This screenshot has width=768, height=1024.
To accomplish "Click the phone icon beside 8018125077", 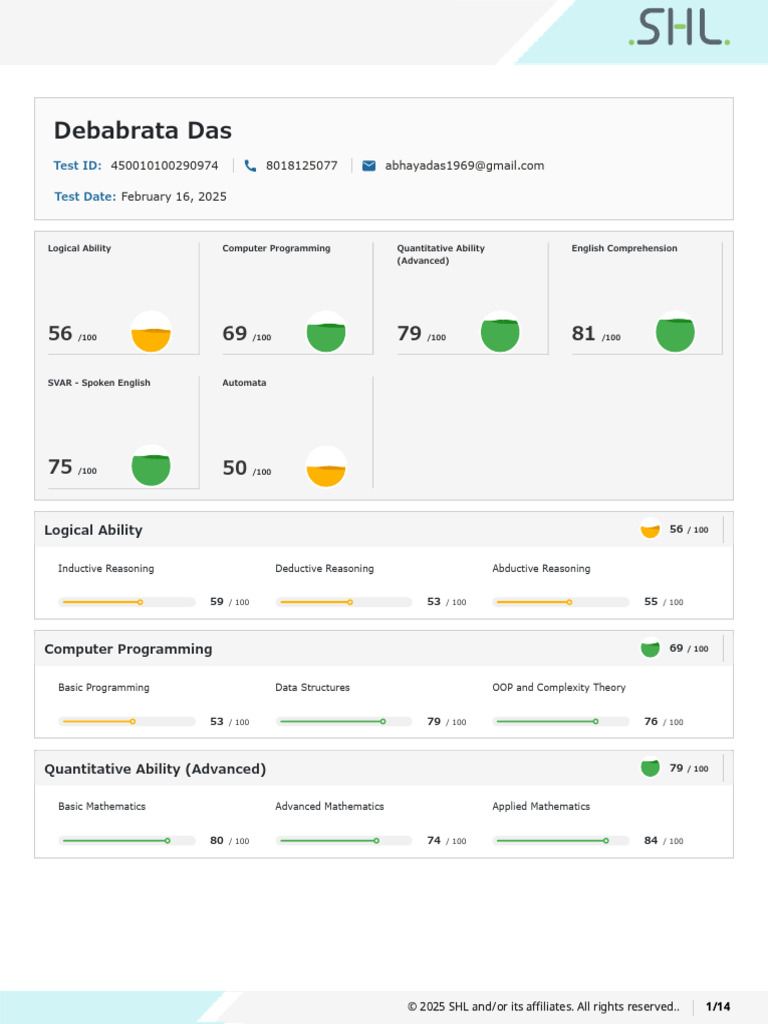I will (x=250, y=166).
